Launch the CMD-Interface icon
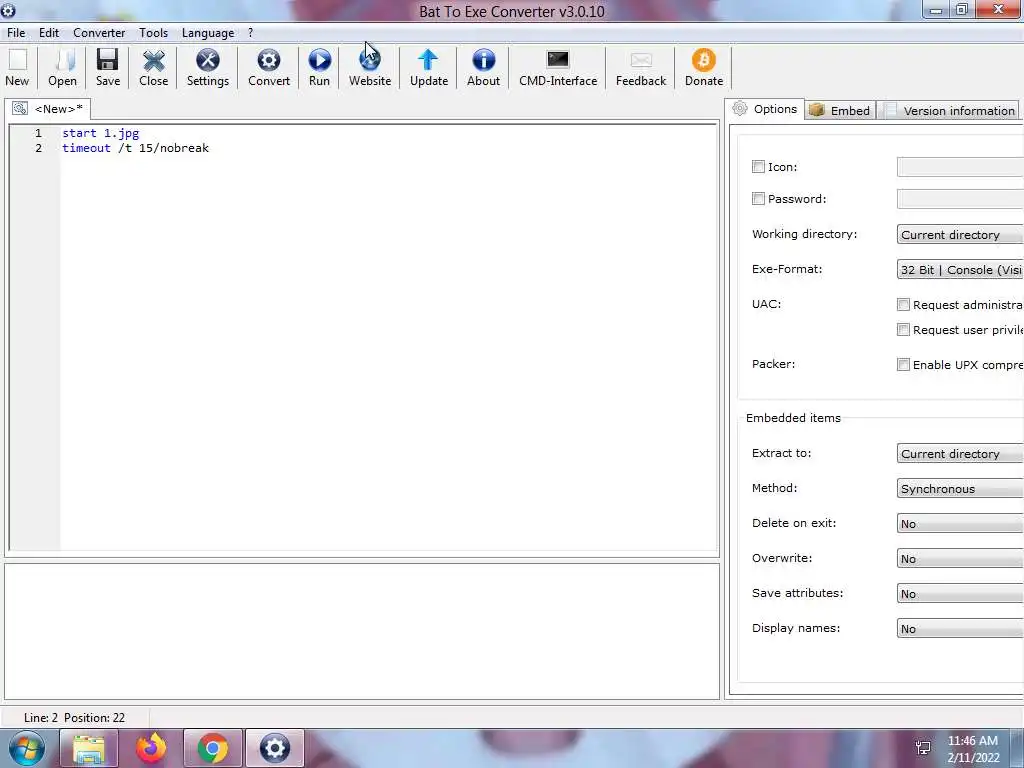The width and height of the screenshot is (1024, 768). [558, 60]
